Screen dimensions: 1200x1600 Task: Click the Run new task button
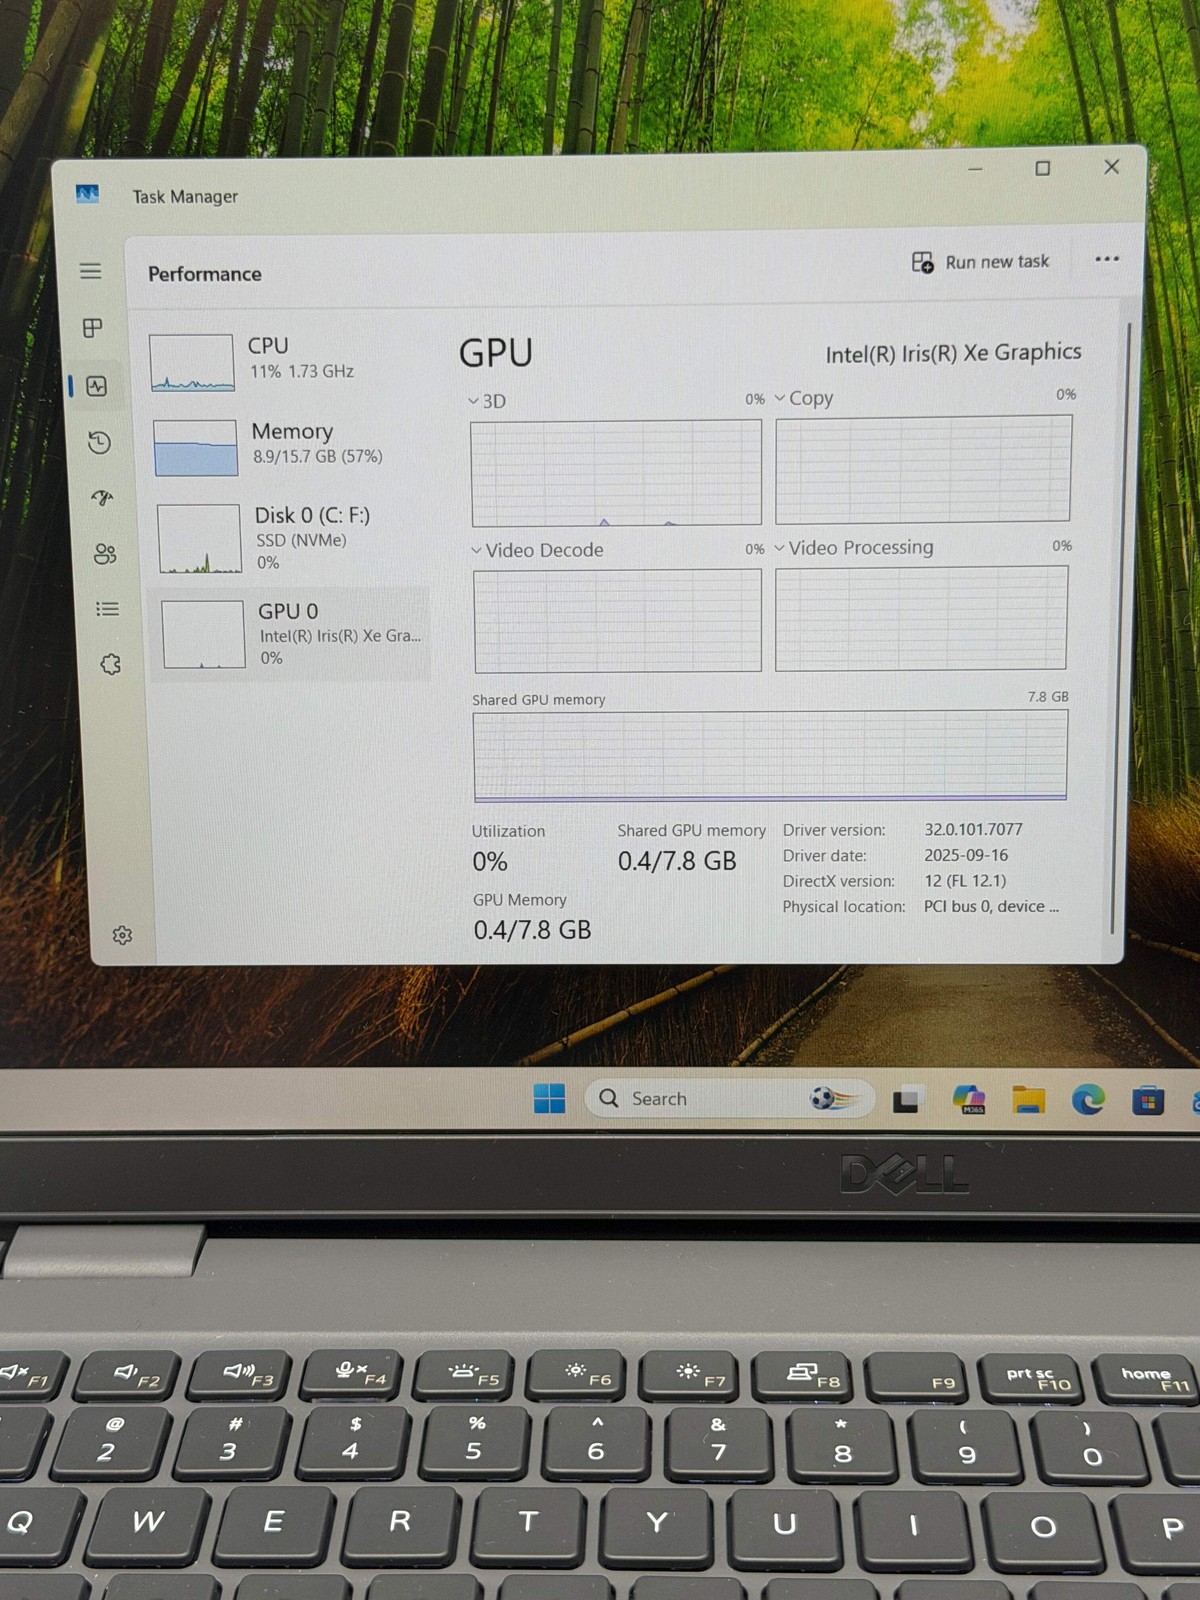(981, 262)
